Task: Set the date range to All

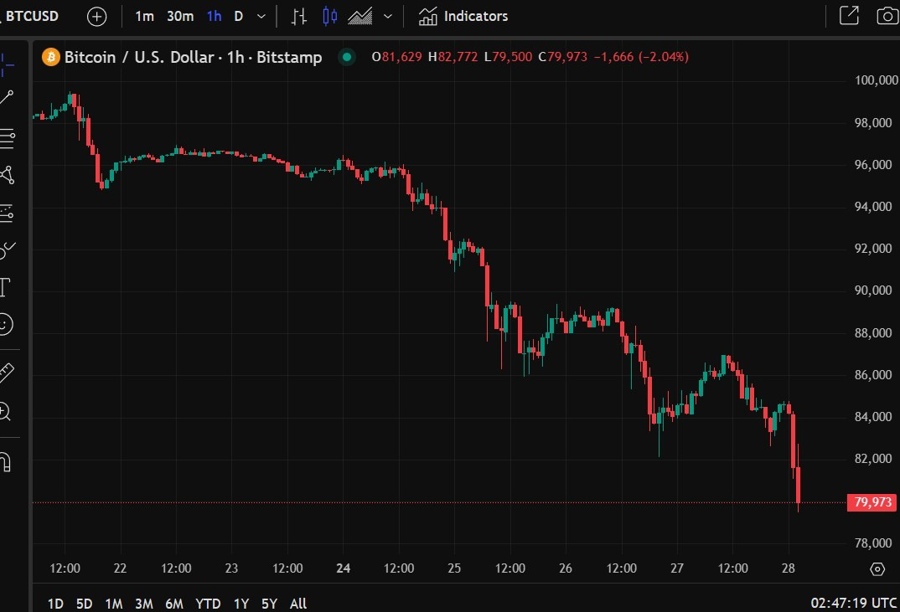Action: [x=298, y=603]
